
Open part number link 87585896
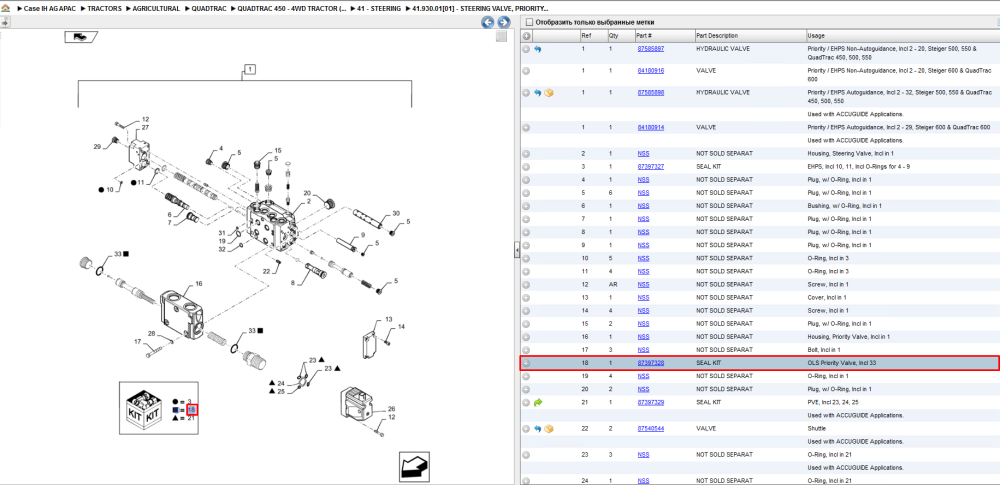(651, 93)
